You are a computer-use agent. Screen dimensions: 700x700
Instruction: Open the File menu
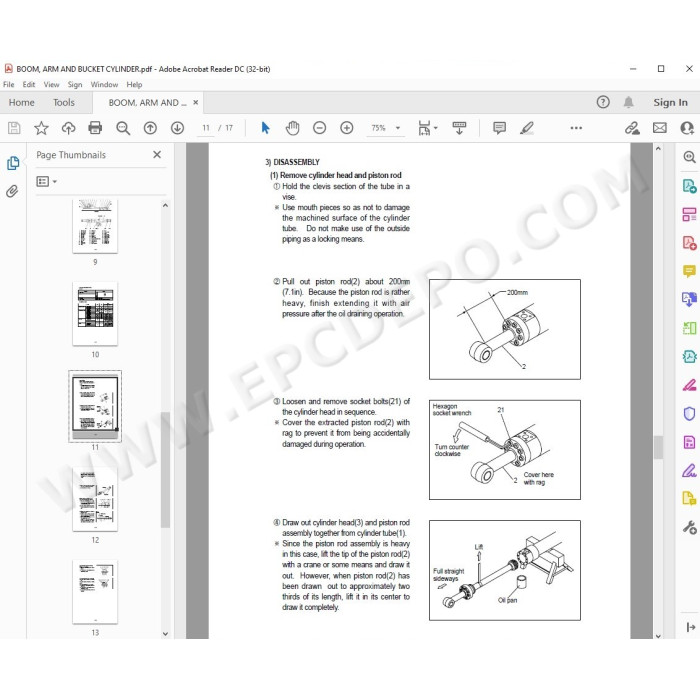(8, 84)
